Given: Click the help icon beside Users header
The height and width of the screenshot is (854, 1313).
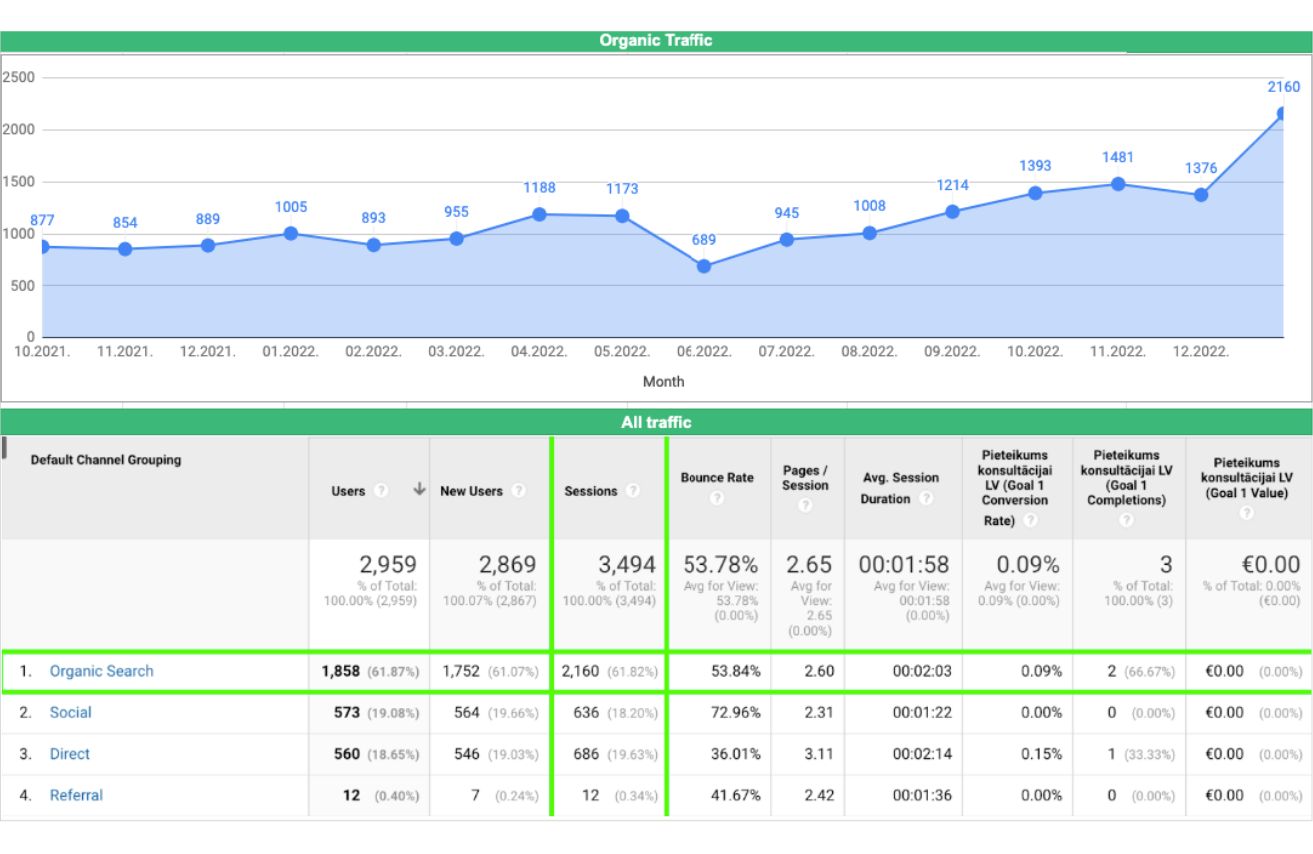Looking at the screenshot, I should tap(381, 491).
